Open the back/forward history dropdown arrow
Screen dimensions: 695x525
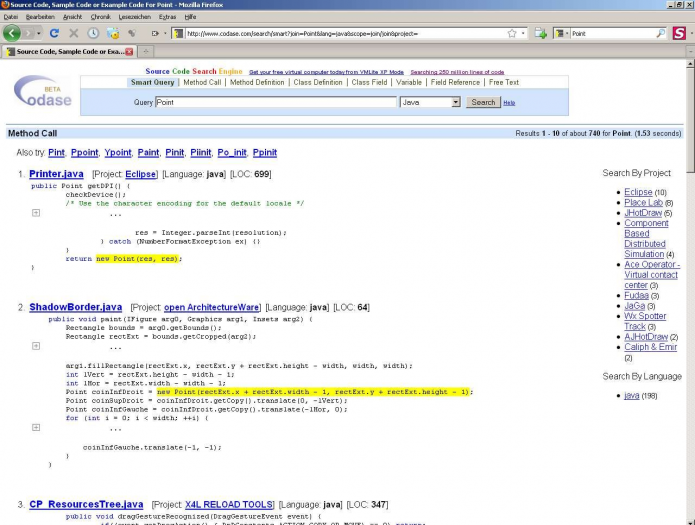tap(39, 33)
